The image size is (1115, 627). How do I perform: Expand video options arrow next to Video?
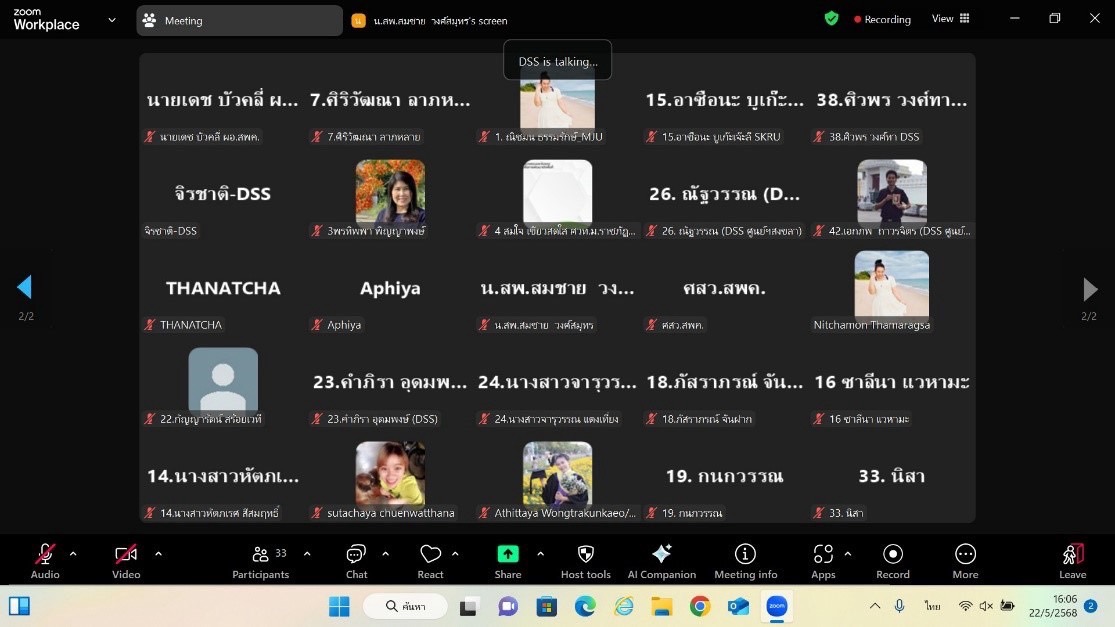(158, 553)
